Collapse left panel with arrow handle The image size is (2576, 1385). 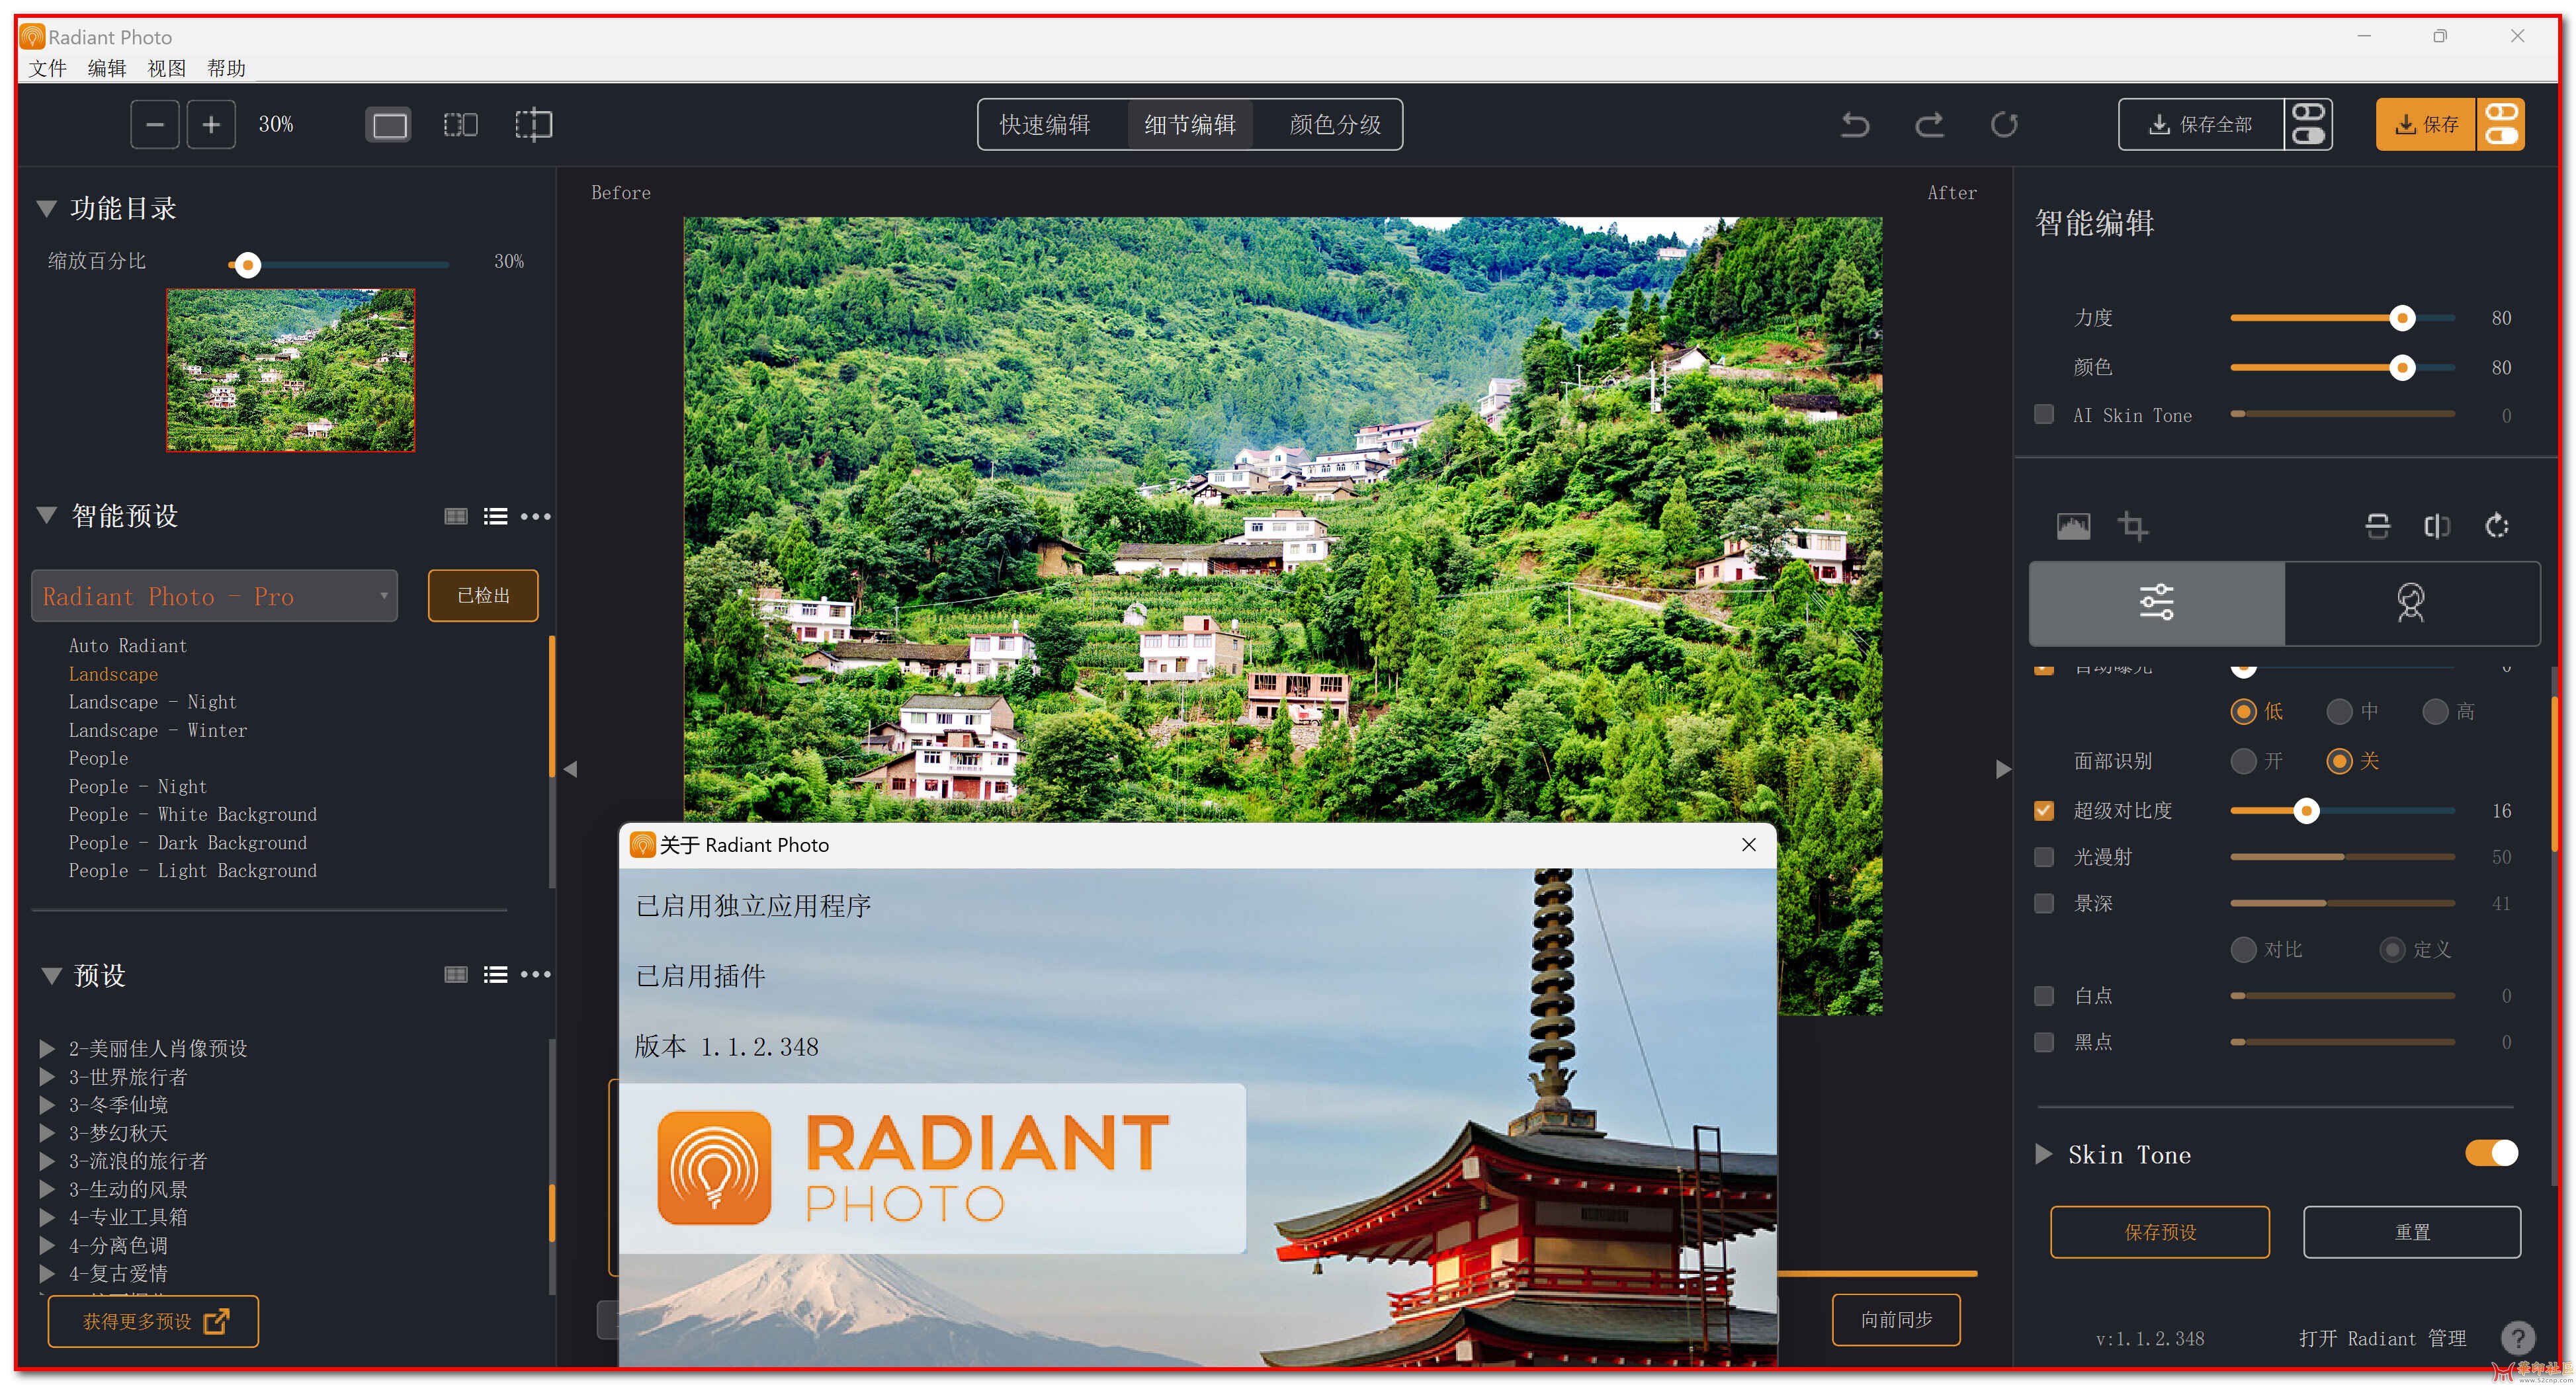pos(571,769)
